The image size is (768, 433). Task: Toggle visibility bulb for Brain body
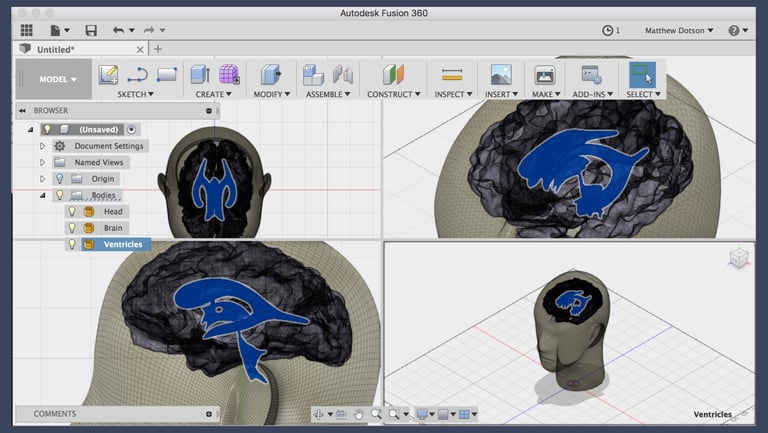pos(72,228)
